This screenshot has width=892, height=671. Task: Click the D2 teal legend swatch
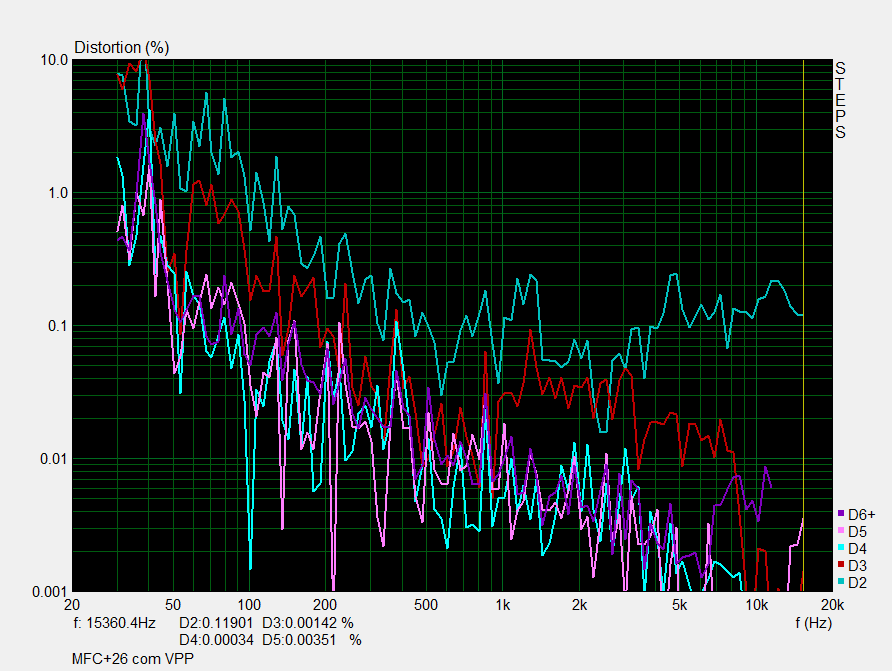point(841,581)
